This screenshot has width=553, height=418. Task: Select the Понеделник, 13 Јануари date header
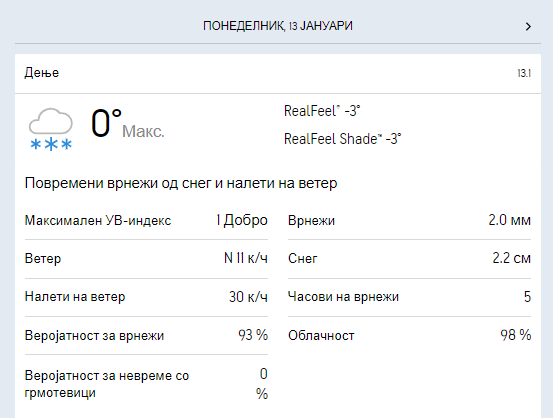(x=278, y=26)
